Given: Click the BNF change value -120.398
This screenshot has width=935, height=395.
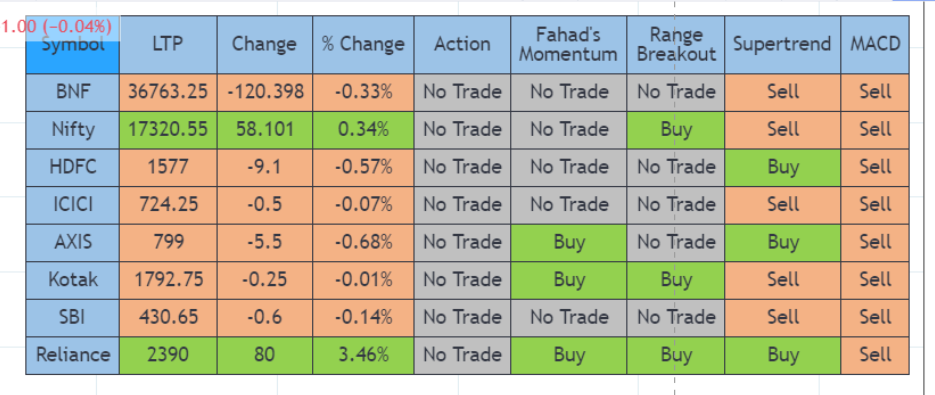Looking at the screenshot, I should point(265,92).
